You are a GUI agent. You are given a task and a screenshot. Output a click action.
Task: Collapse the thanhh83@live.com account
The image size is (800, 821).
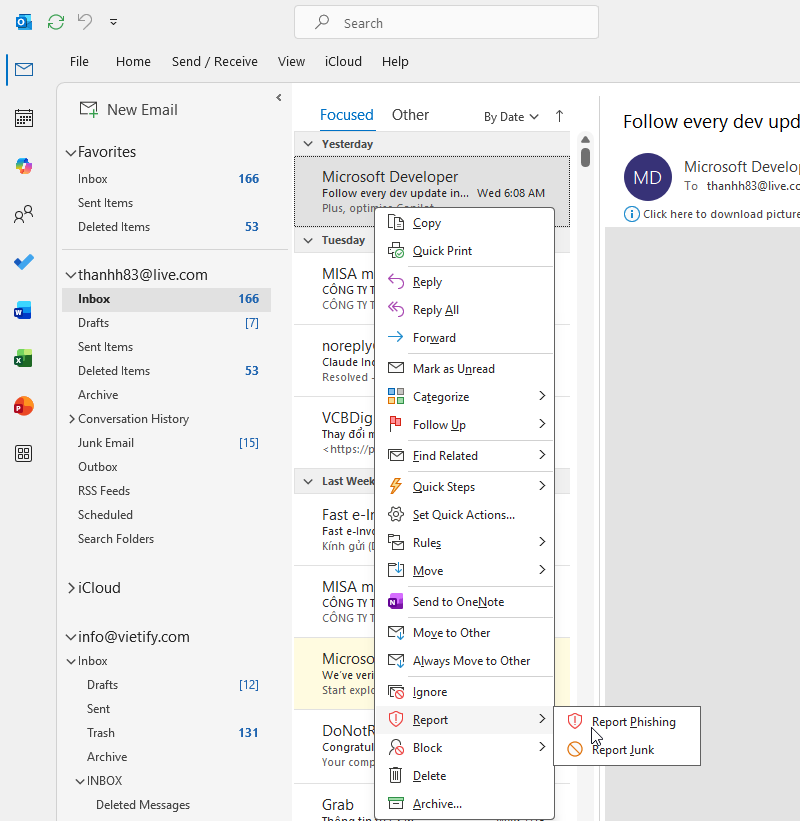(x=70, y=275)
